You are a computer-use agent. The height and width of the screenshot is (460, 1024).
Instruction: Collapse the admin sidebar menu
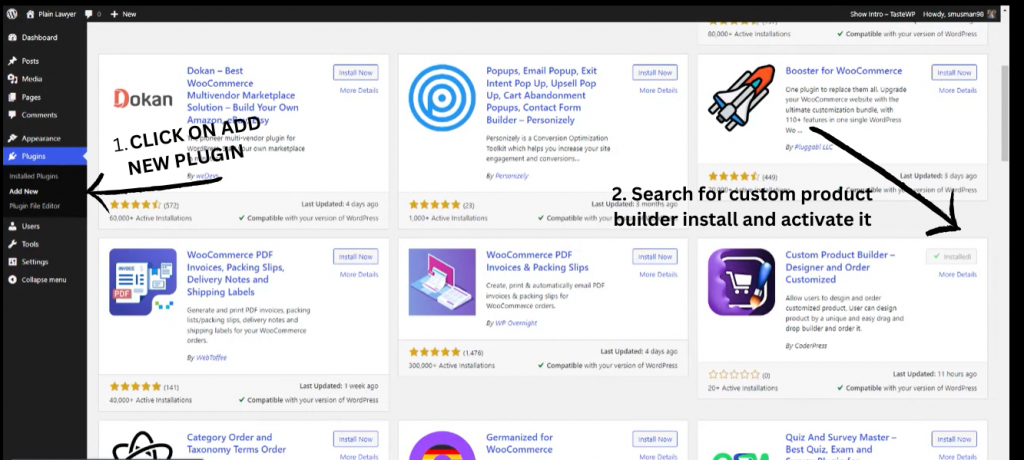43,279
